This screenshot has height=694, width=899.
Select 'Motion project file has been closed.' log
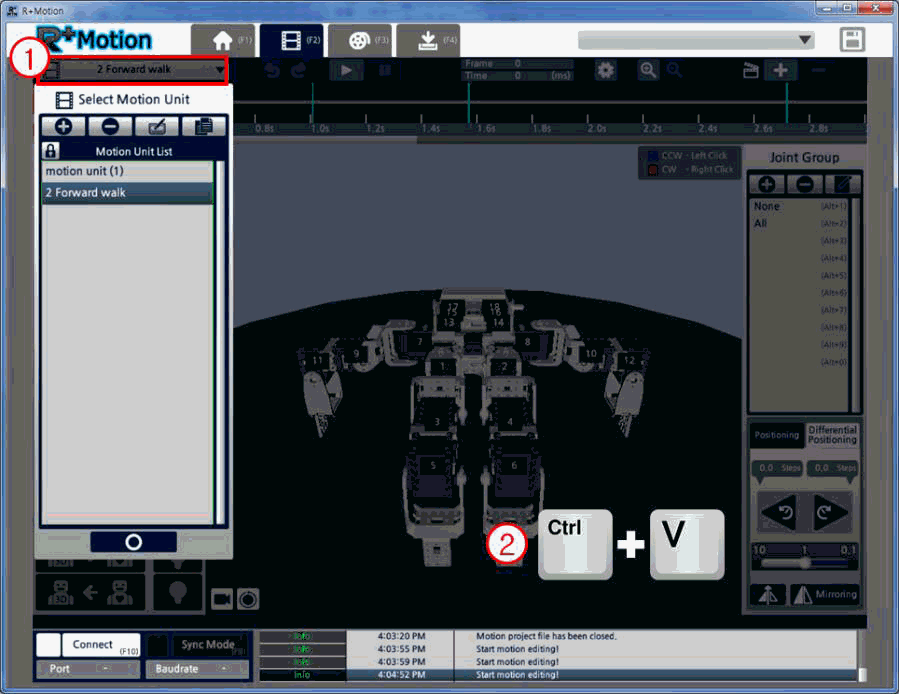coord(559,636)
